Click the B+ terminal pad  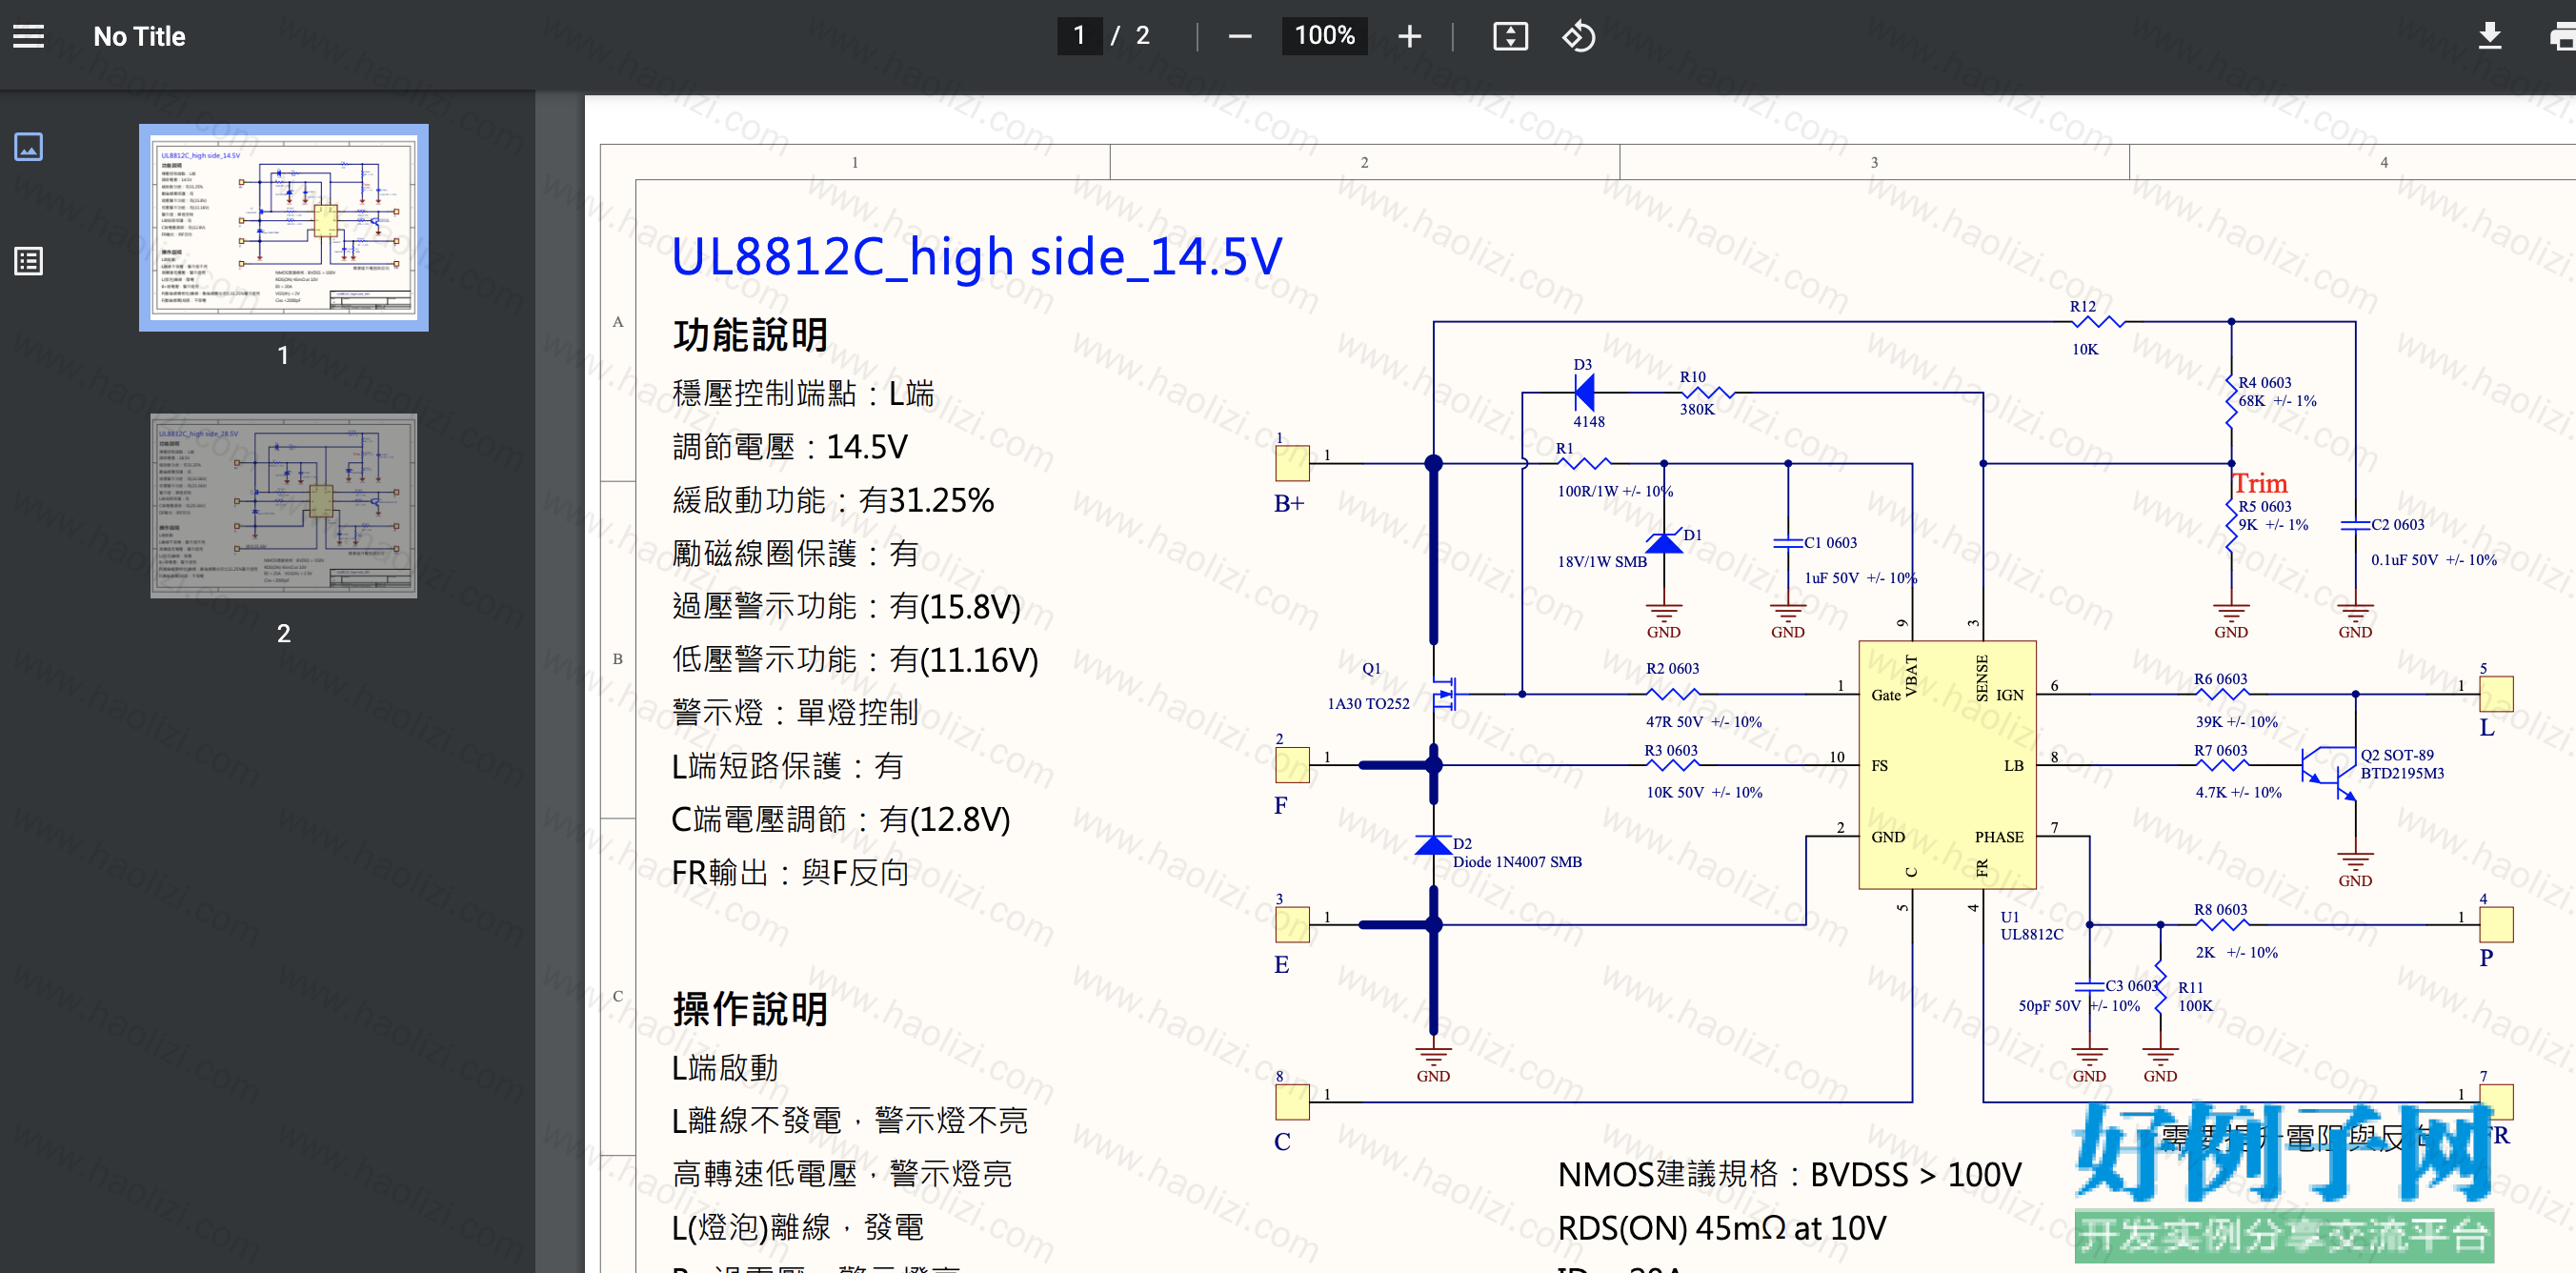point(1292,463)
